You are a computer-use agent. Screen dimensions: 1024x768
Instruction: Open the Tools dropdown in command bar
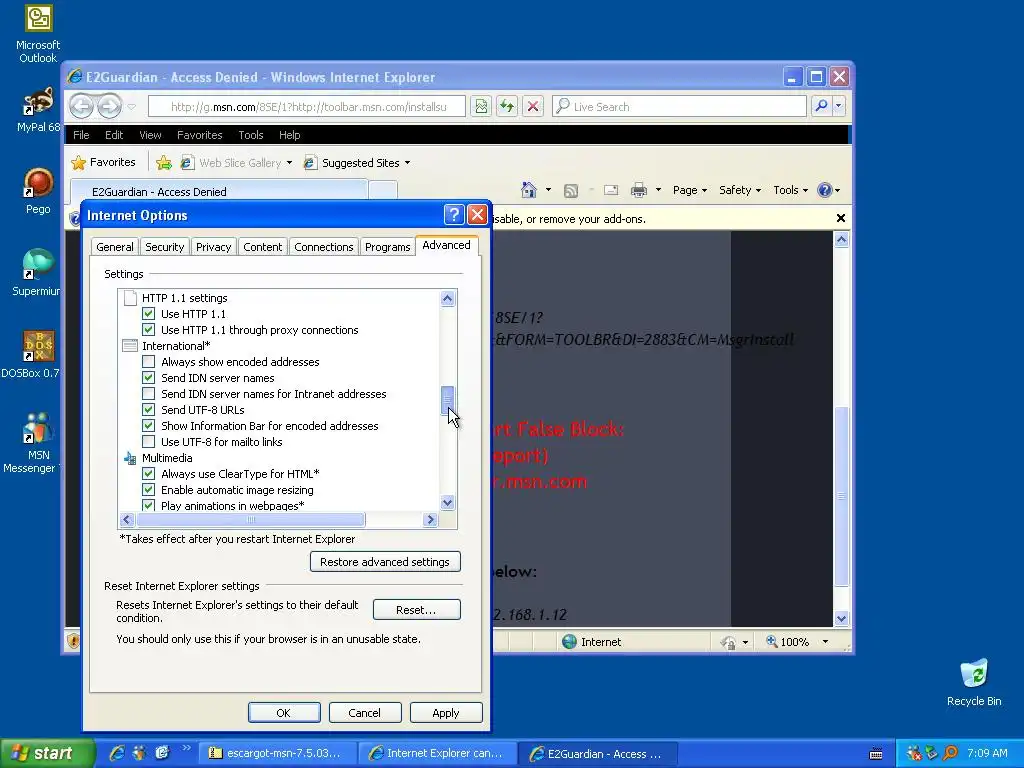tap(790, 190)
